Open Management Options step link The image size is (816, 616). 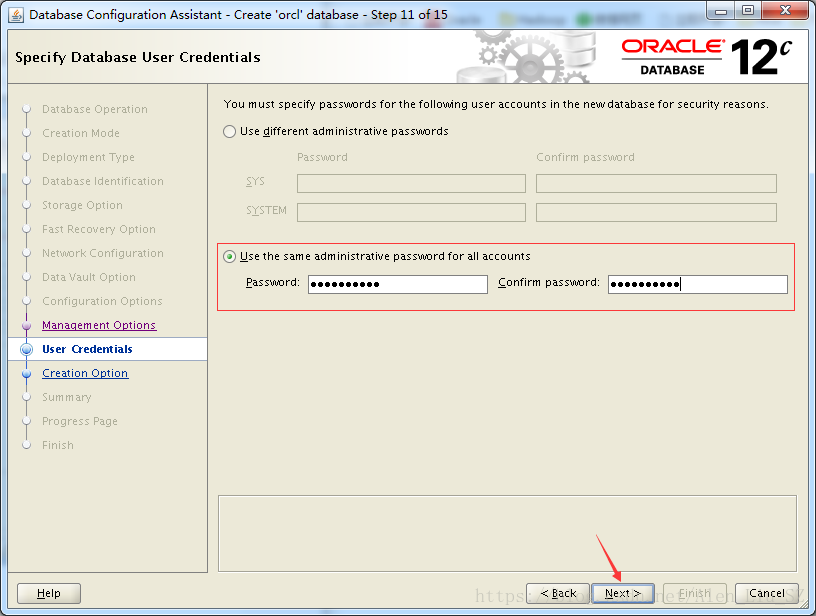[x=99, y=325]
